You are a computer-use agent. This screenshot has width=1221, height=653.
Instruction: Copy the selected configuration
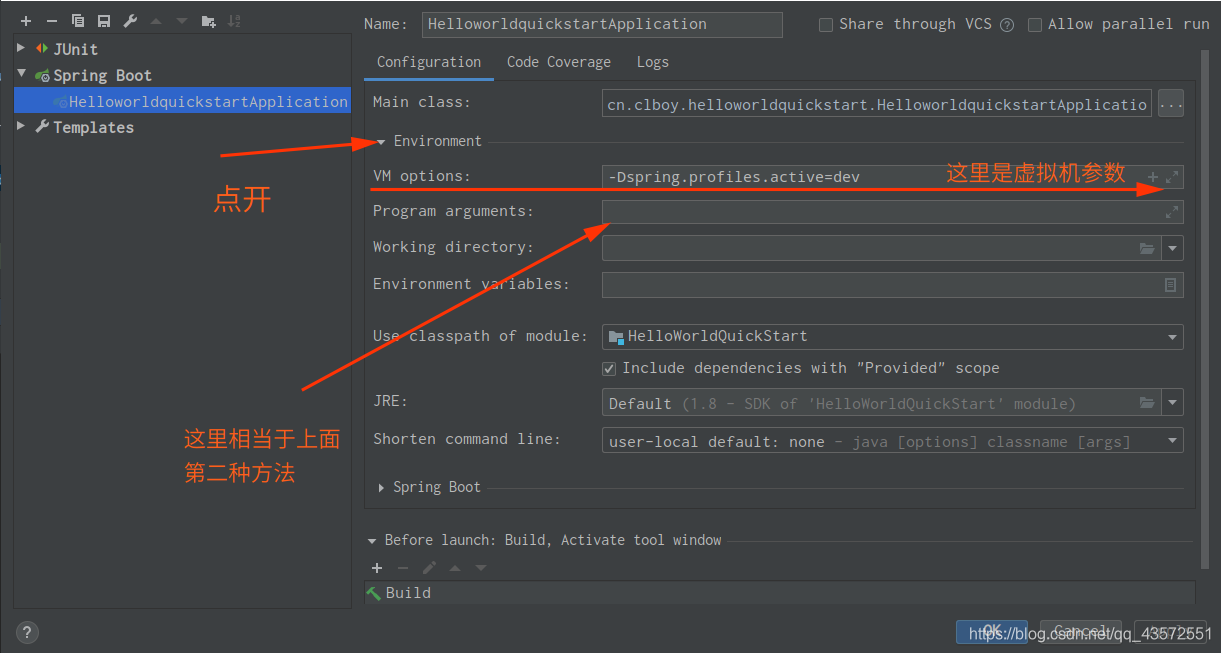(x=78, y=21)
